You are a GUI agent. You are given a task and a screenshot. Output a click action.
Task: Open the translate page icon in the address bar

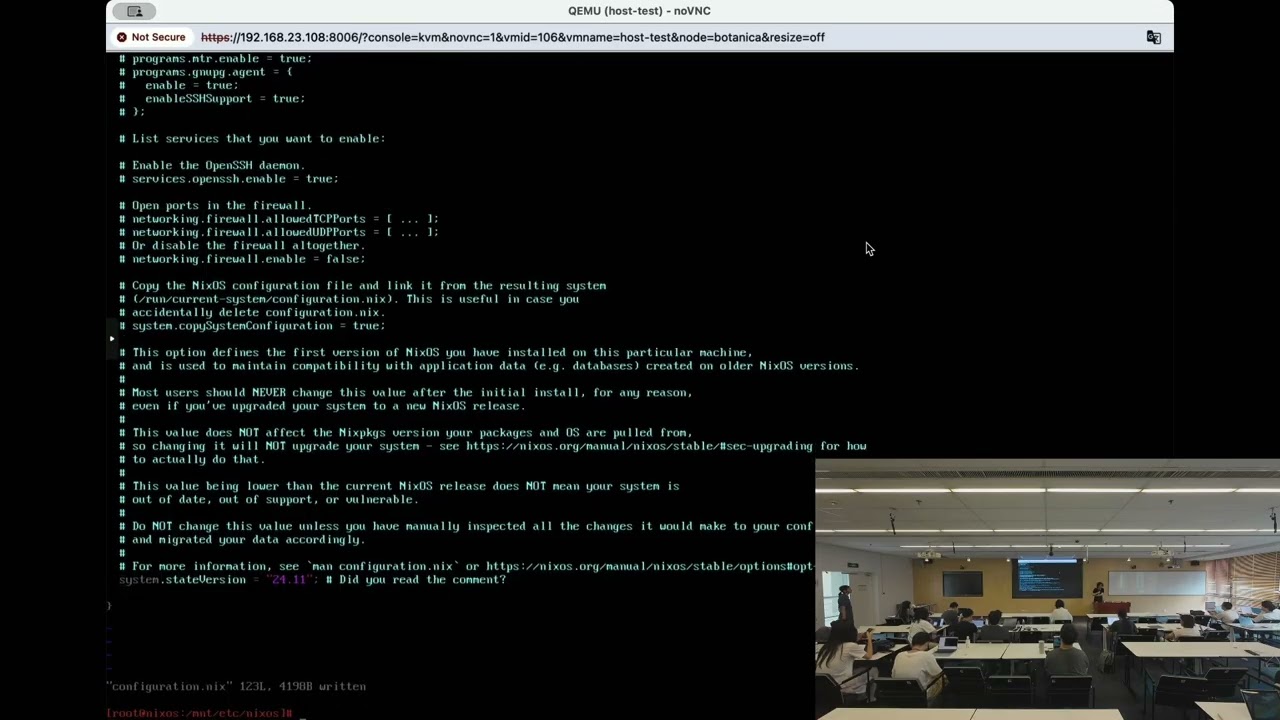[x=1153, y=37]
